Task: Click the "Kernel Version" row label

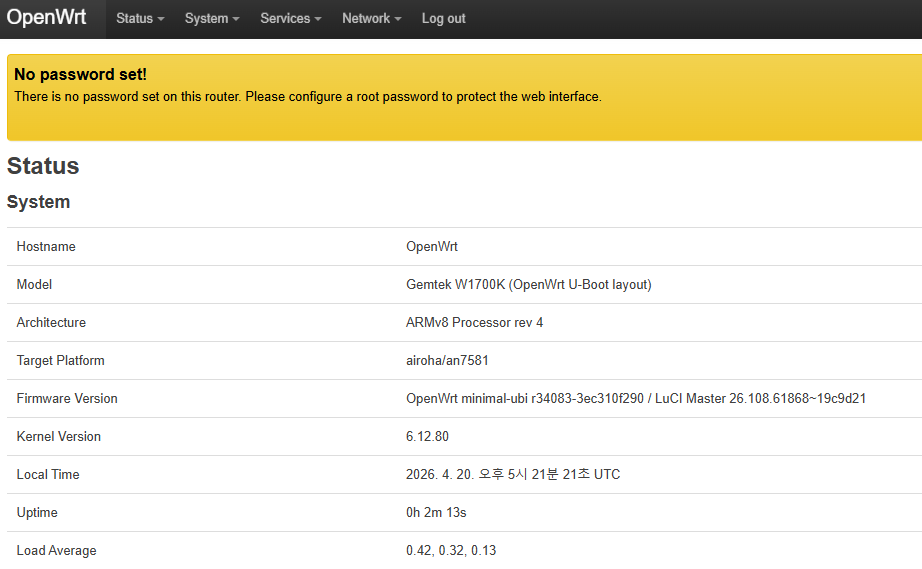Action: tap(59, 437)
